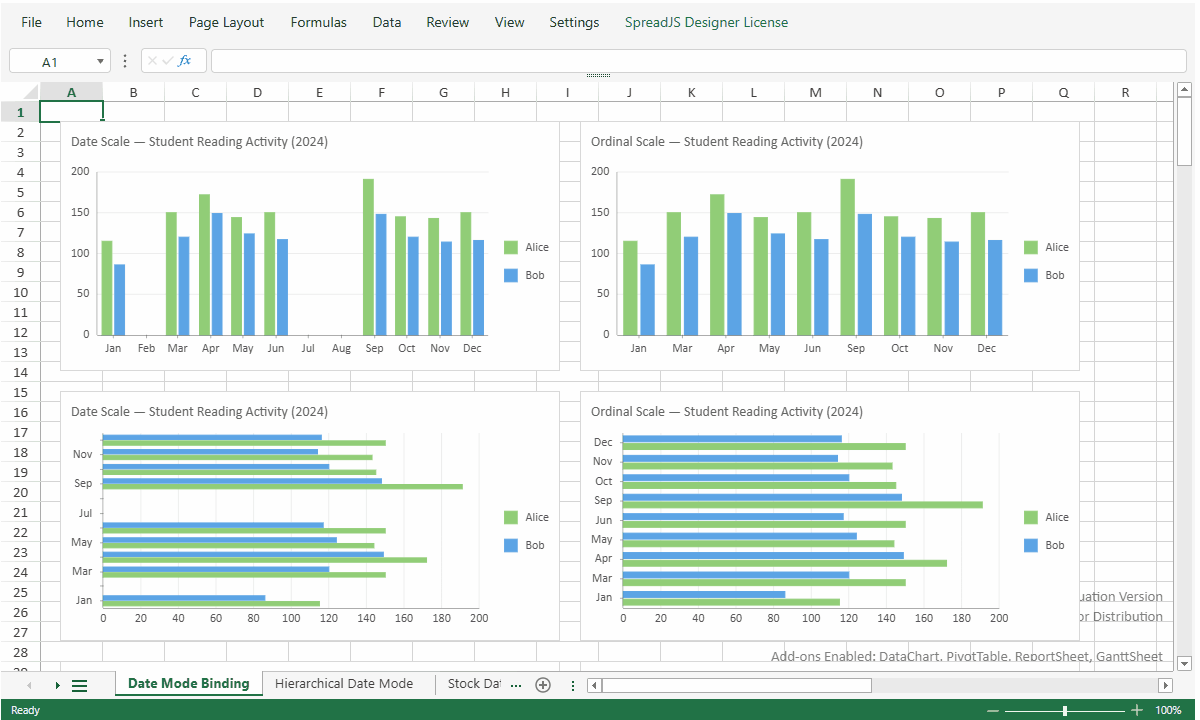Select the Date Mode Binding sheet tab
The image size is (1200, 720).
pyautogui.click(x=188, y=684)
